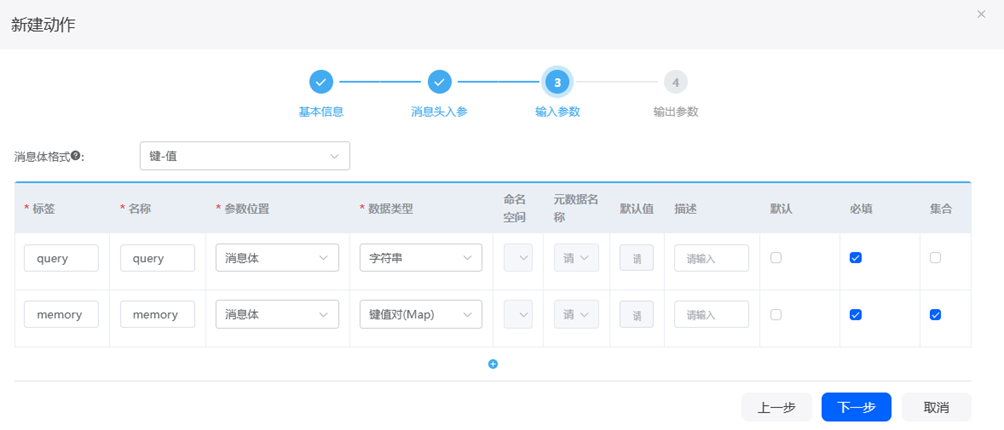Expand 参数位置 dropdown in memory row
This screenshot has height=430, width=1004.
tap(276, 315)
